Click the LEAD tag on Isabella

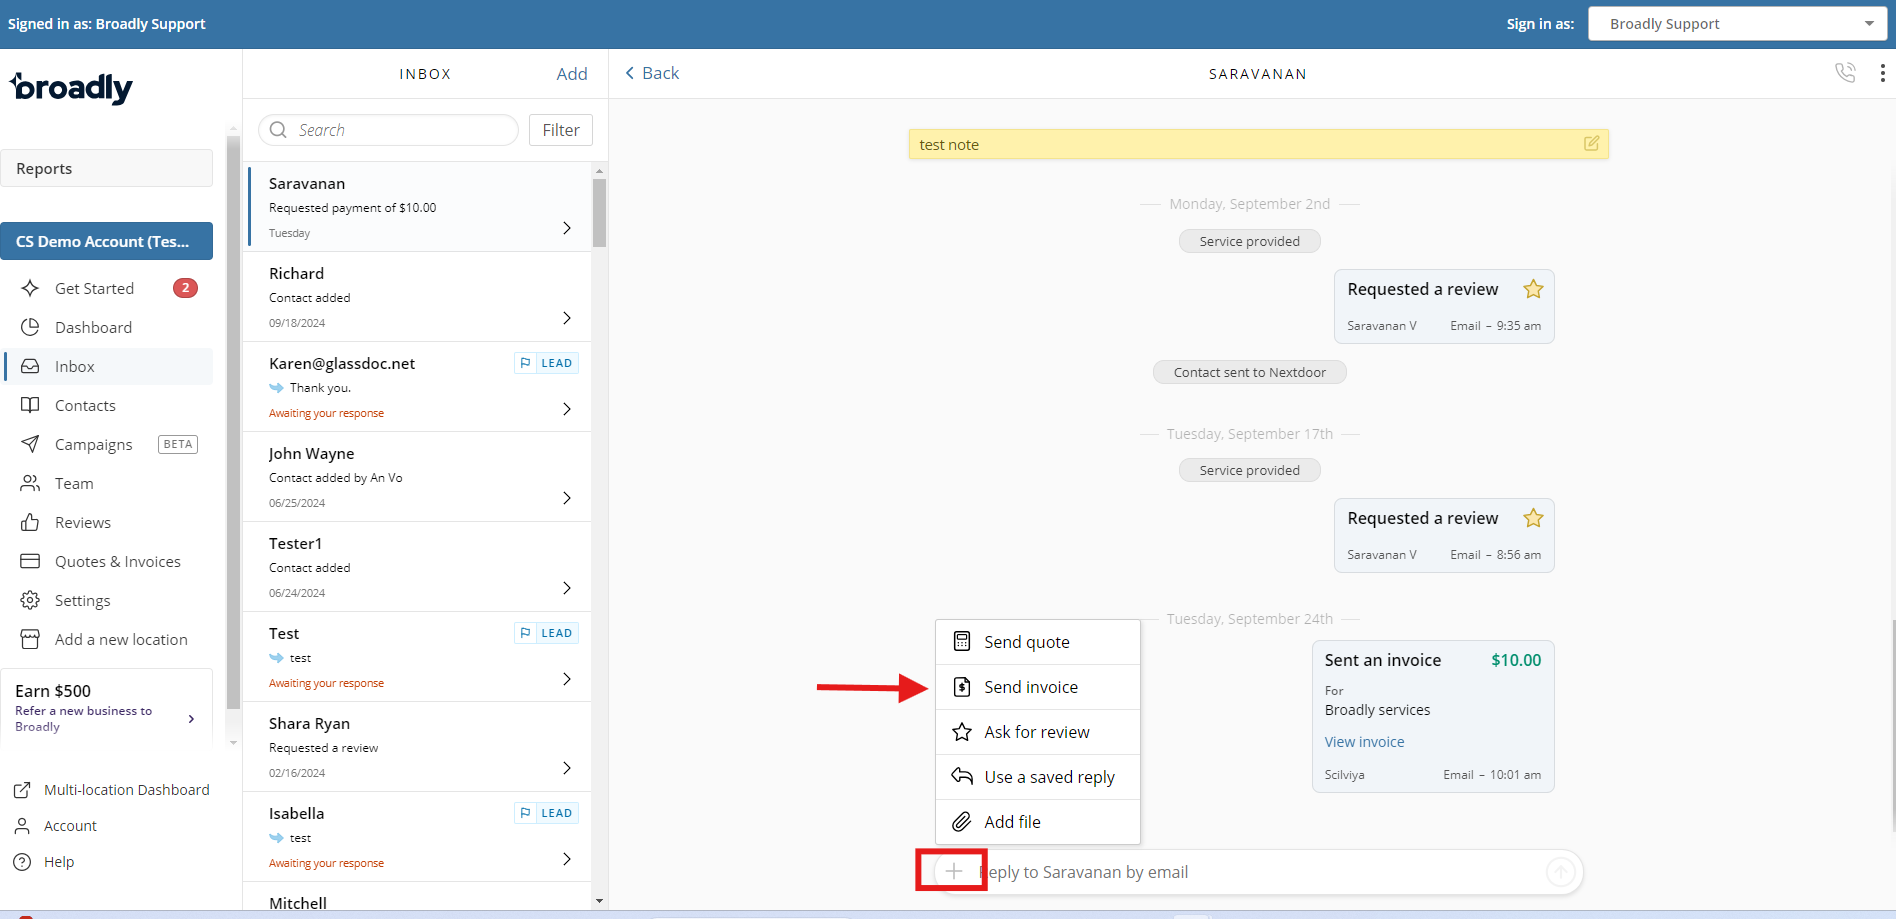(546, 813)
